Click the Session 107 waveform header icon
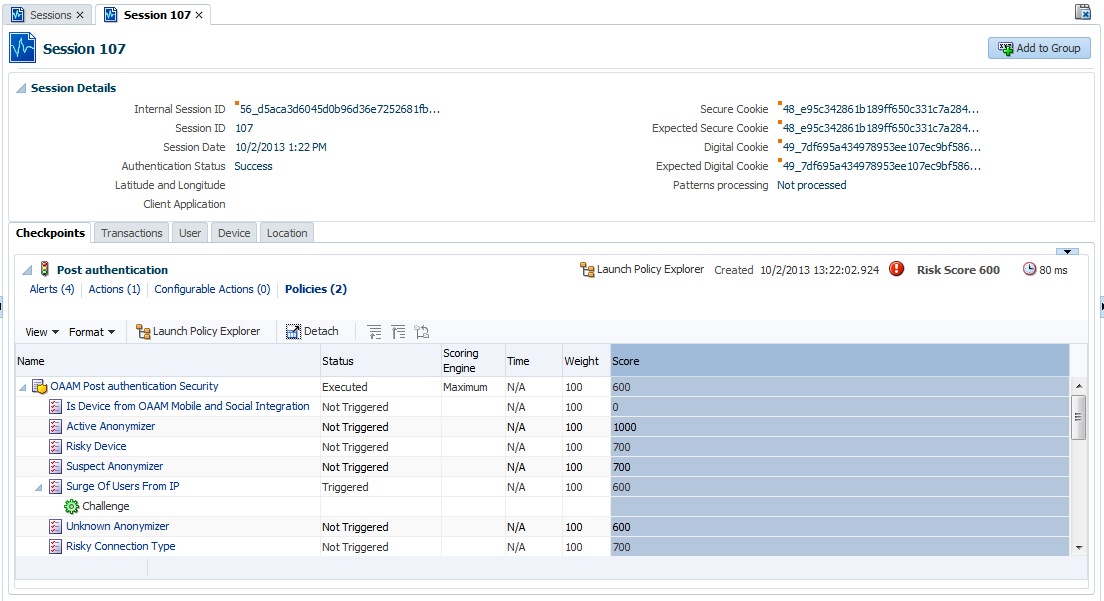Viewport: 1104px width, 601px height. (23, 48)
